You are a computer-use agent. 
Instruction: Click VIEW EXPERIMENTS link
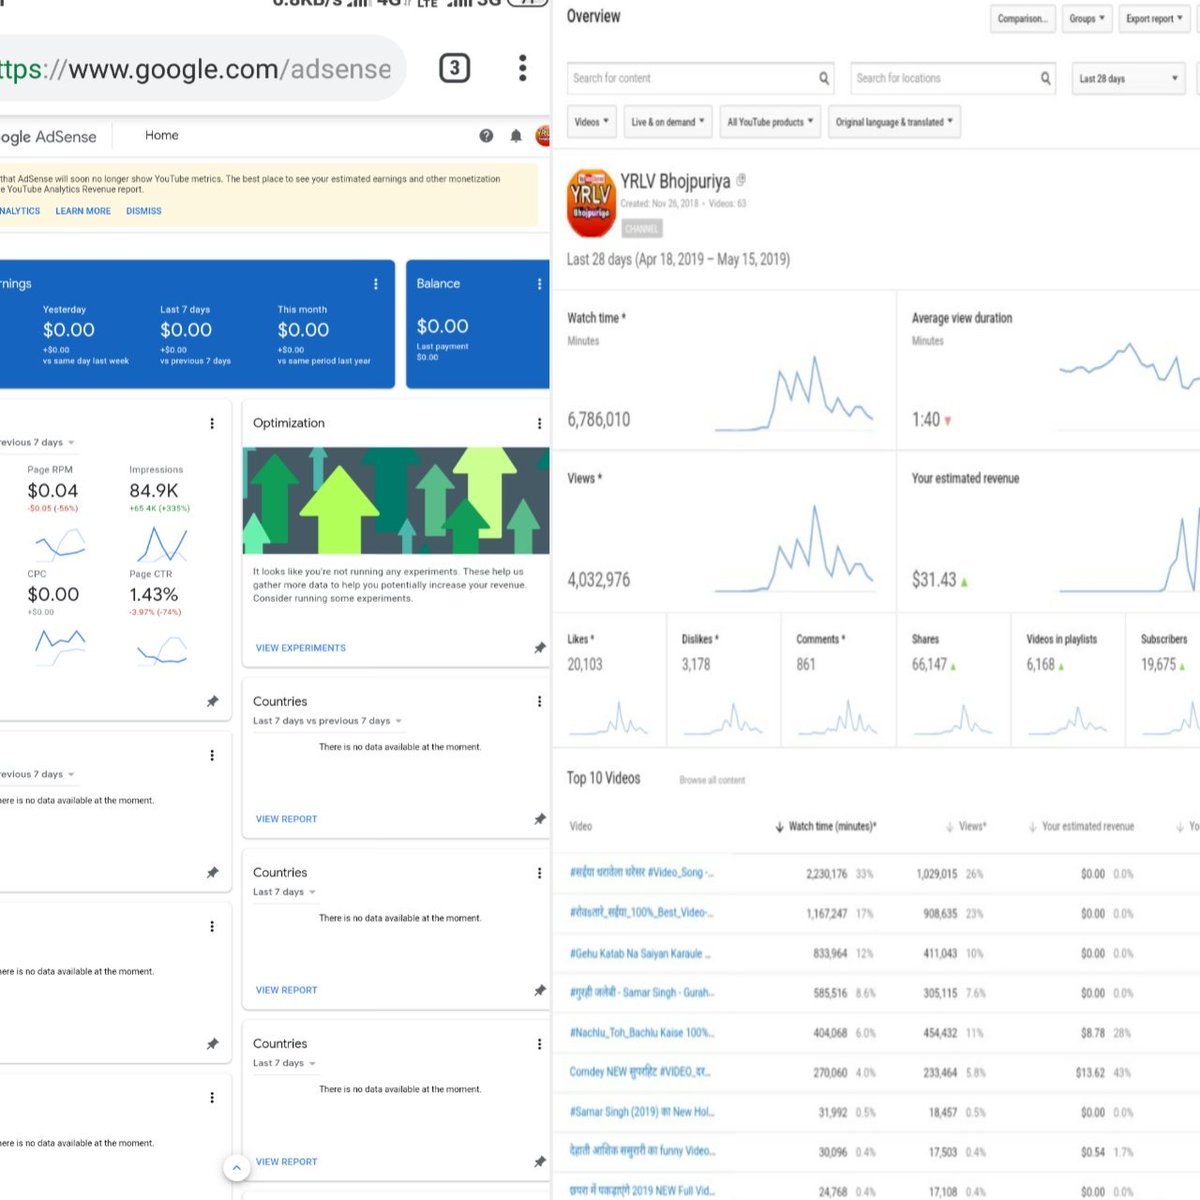coord(300,648)
